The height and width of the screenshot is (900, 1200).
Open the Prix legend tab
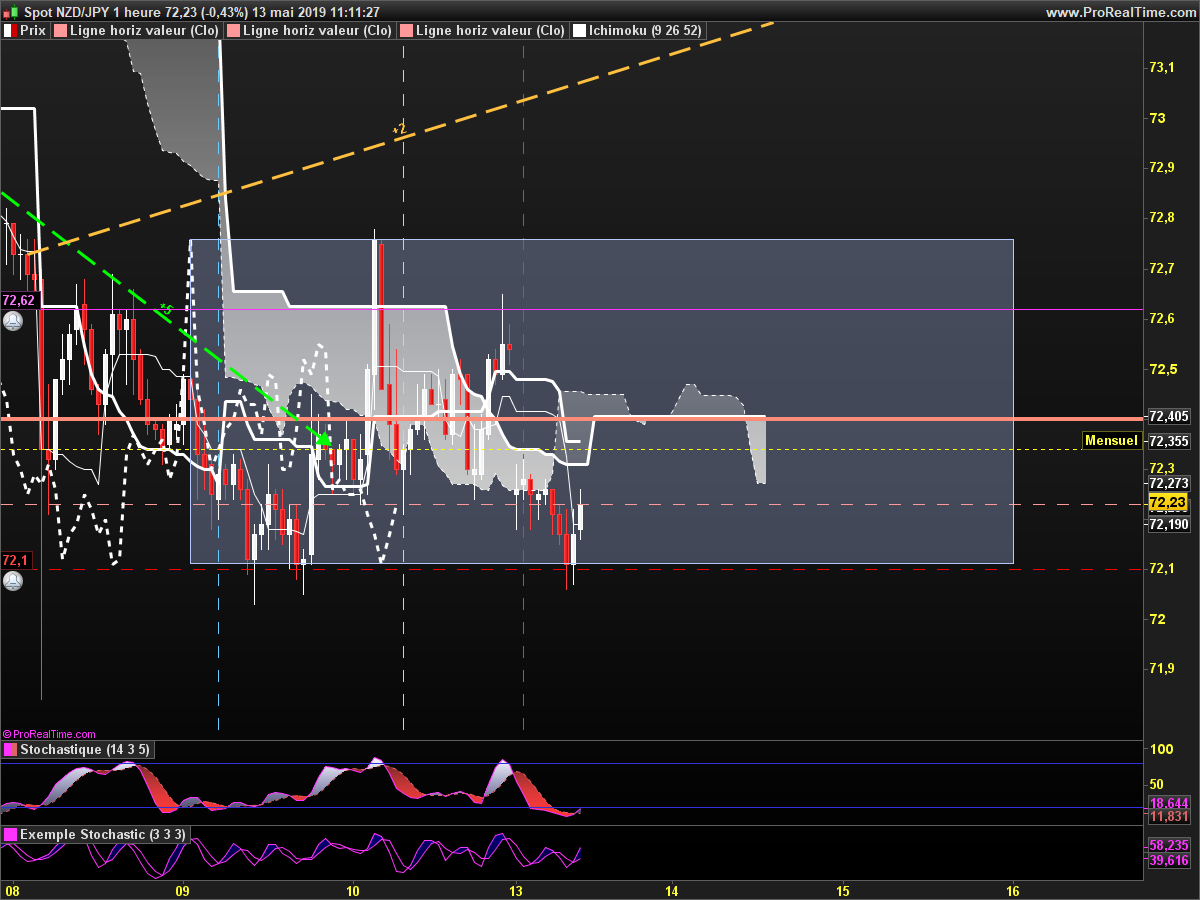point(25,31)
